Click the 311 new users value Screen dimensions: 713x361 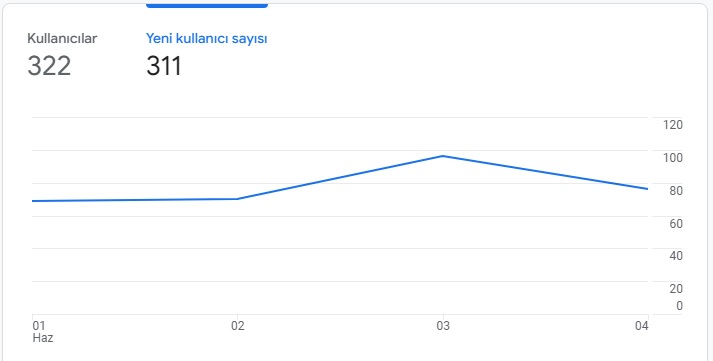[x=164, y=66]
